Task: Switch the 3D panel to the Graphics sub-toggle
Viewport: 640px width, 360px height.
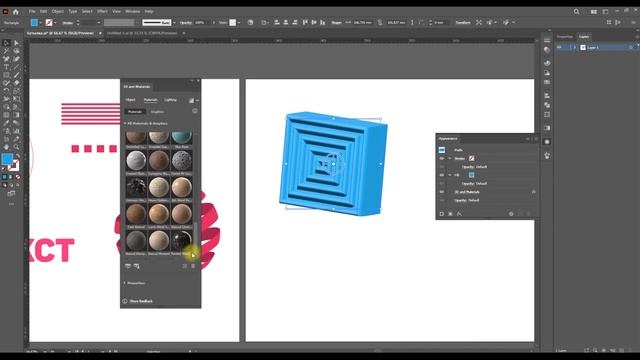Action: point(157,112)
